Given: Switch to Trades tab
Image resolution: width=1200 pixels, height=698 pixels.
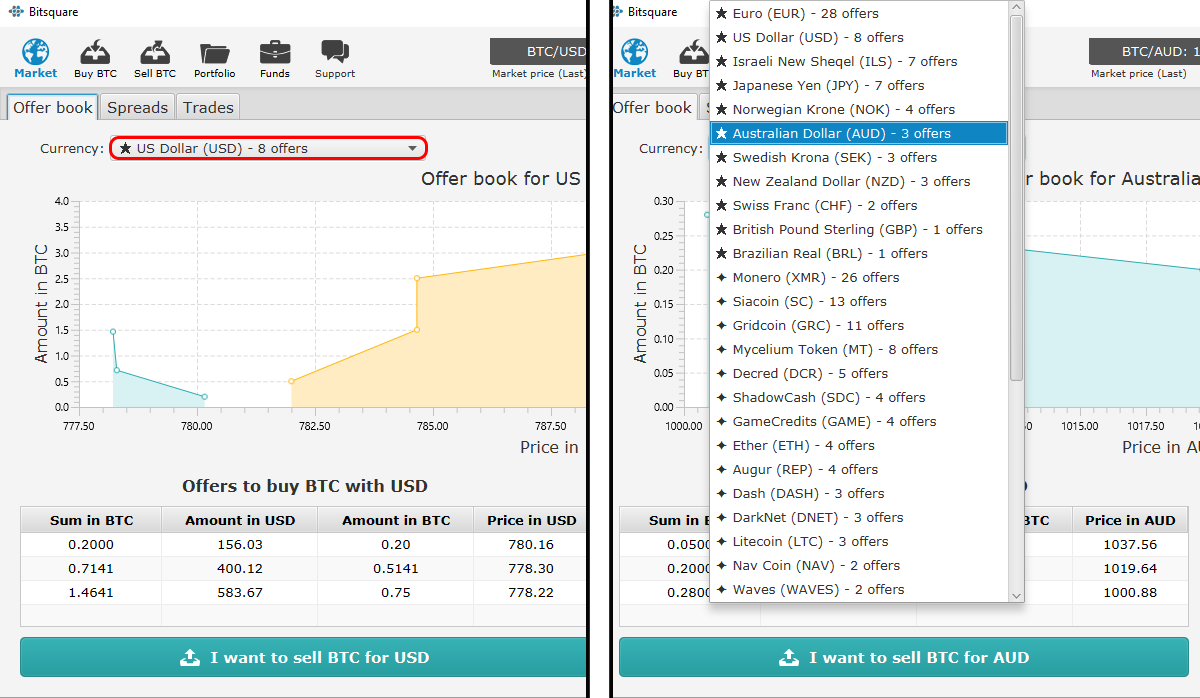Looking at the screenshot, I should 208,107.
